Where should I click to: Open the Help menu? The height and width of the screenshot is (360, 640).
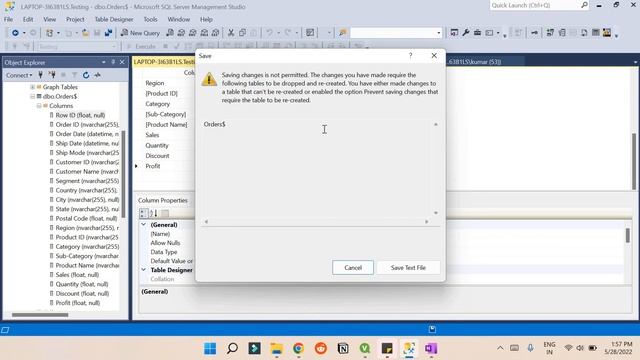click(x=206, y=19)
